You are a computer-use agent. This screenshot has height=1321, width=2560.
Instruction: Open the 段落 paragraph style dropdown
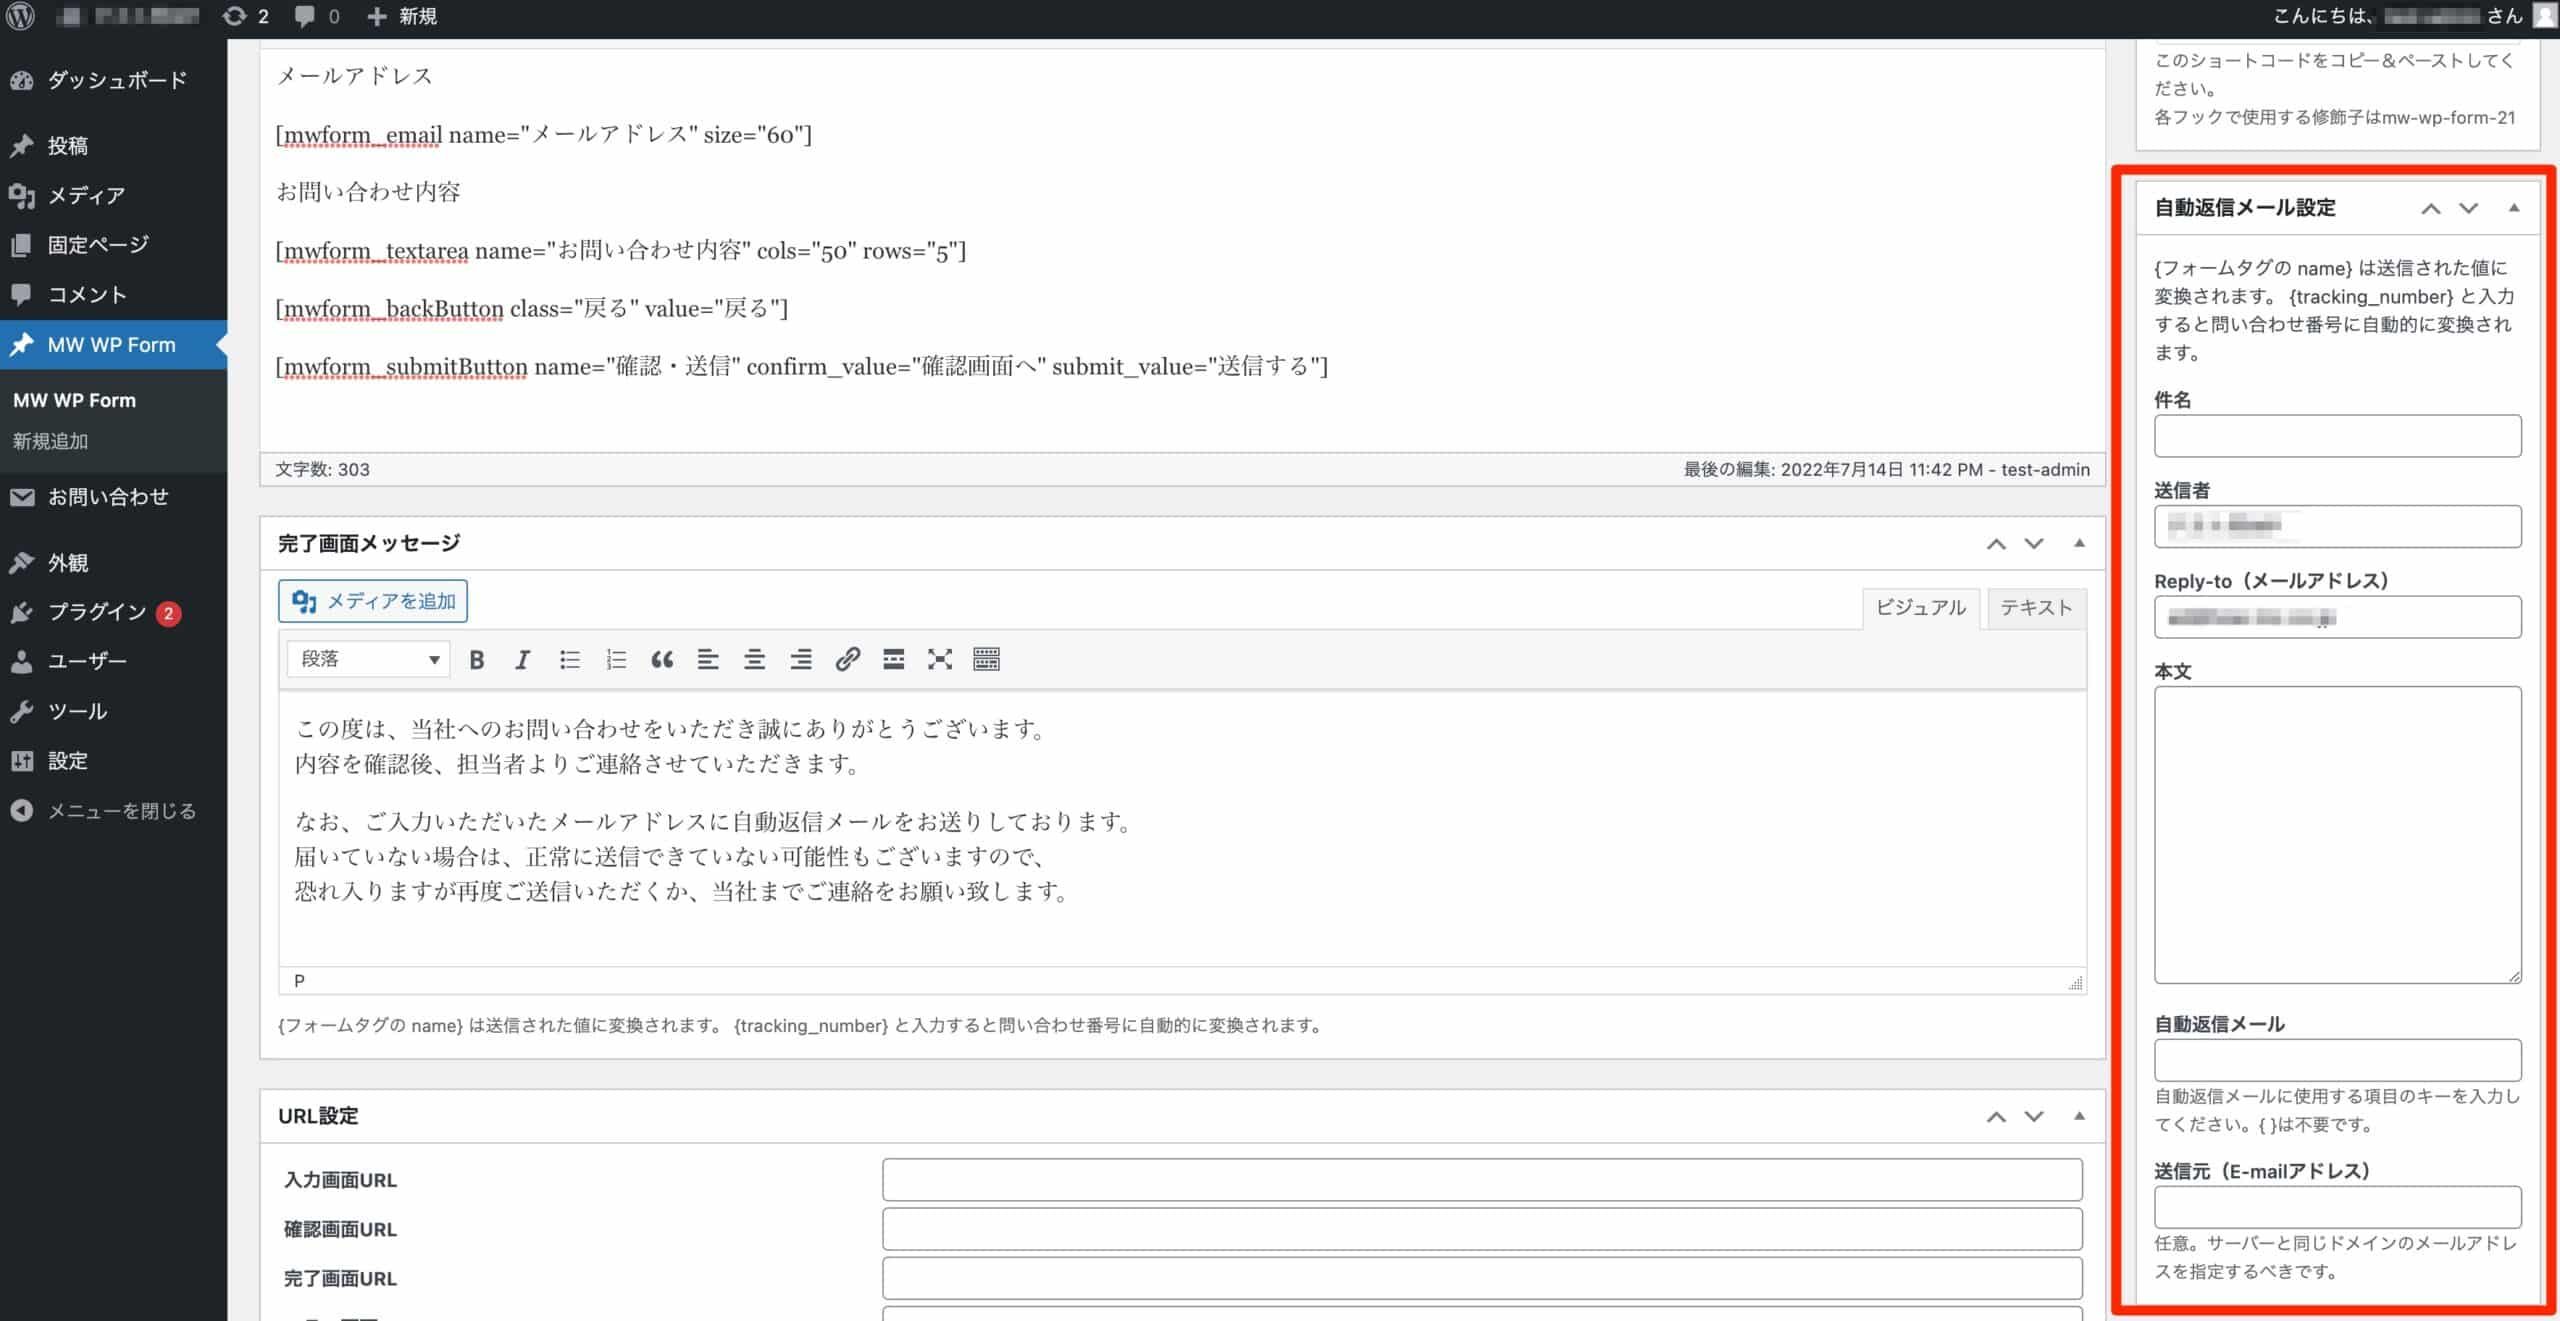(367, 659)
